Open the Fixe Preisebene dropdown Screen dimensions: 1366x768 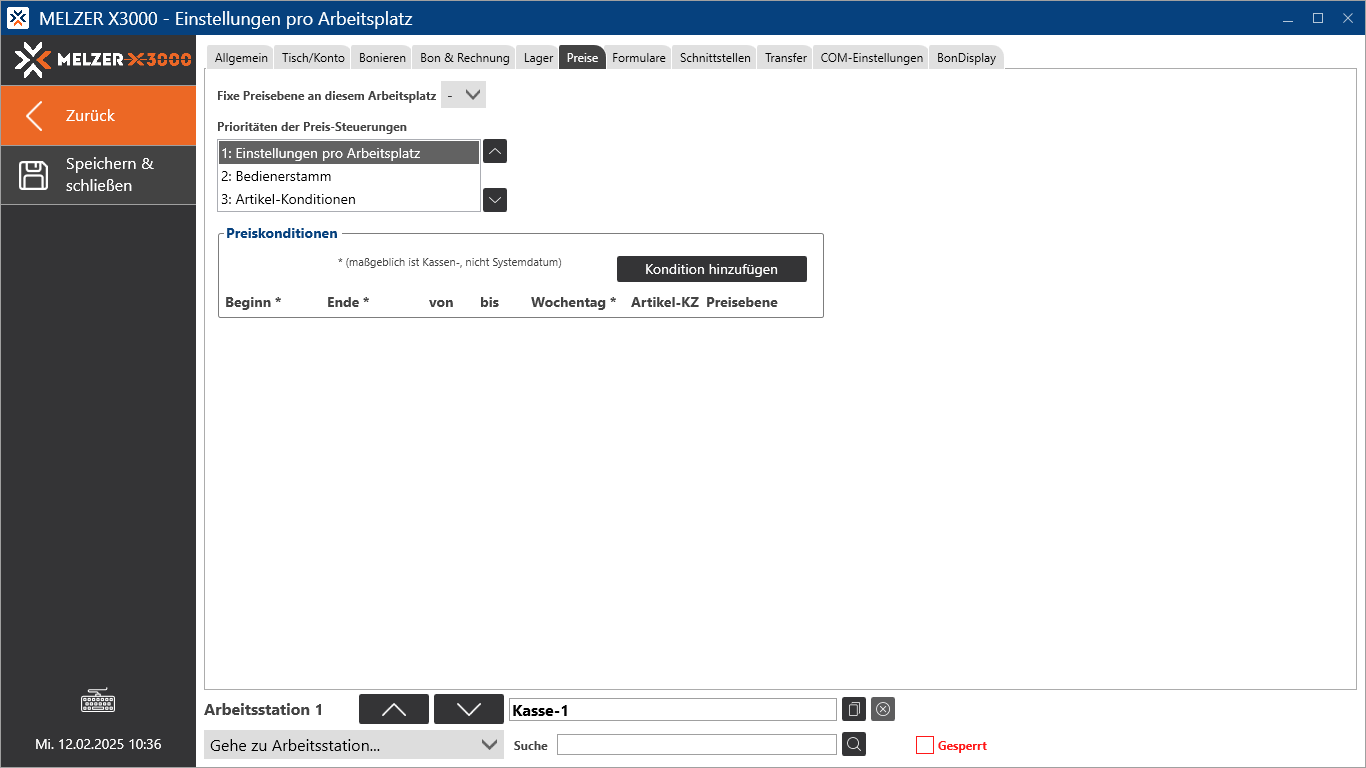coord(463,94)
